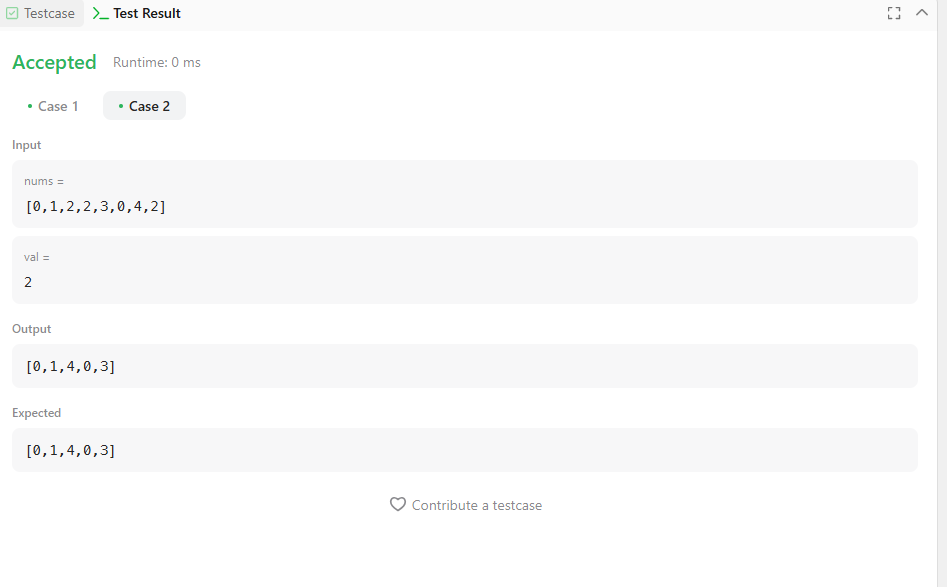The height and width of the screenshot is (587, 947).
Task: Click the green dot next to Case 1
Action: pyautogui.click(x=30, y=106)
